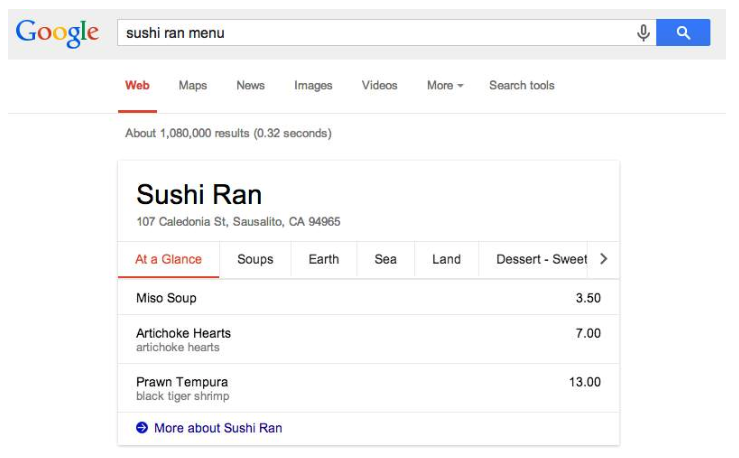Open Search tools options
This screenshot has height=458, width=739.
(522, 85)
